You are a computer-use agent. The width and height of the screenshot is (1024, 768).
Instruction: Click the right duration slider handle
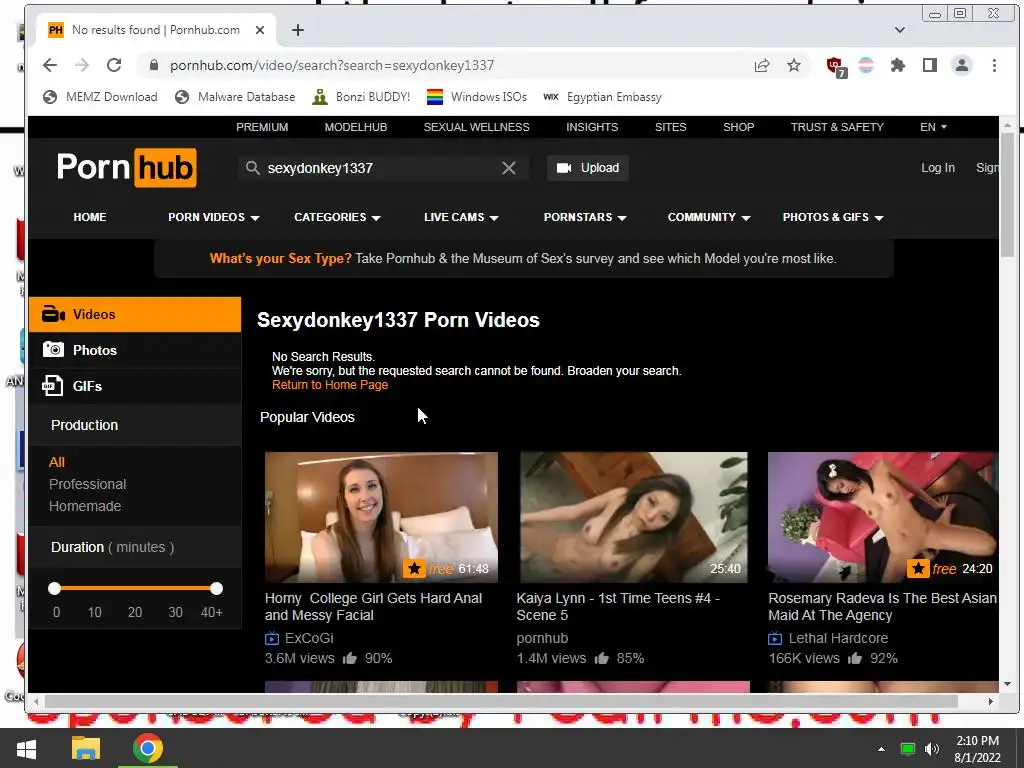click(216, 588)
